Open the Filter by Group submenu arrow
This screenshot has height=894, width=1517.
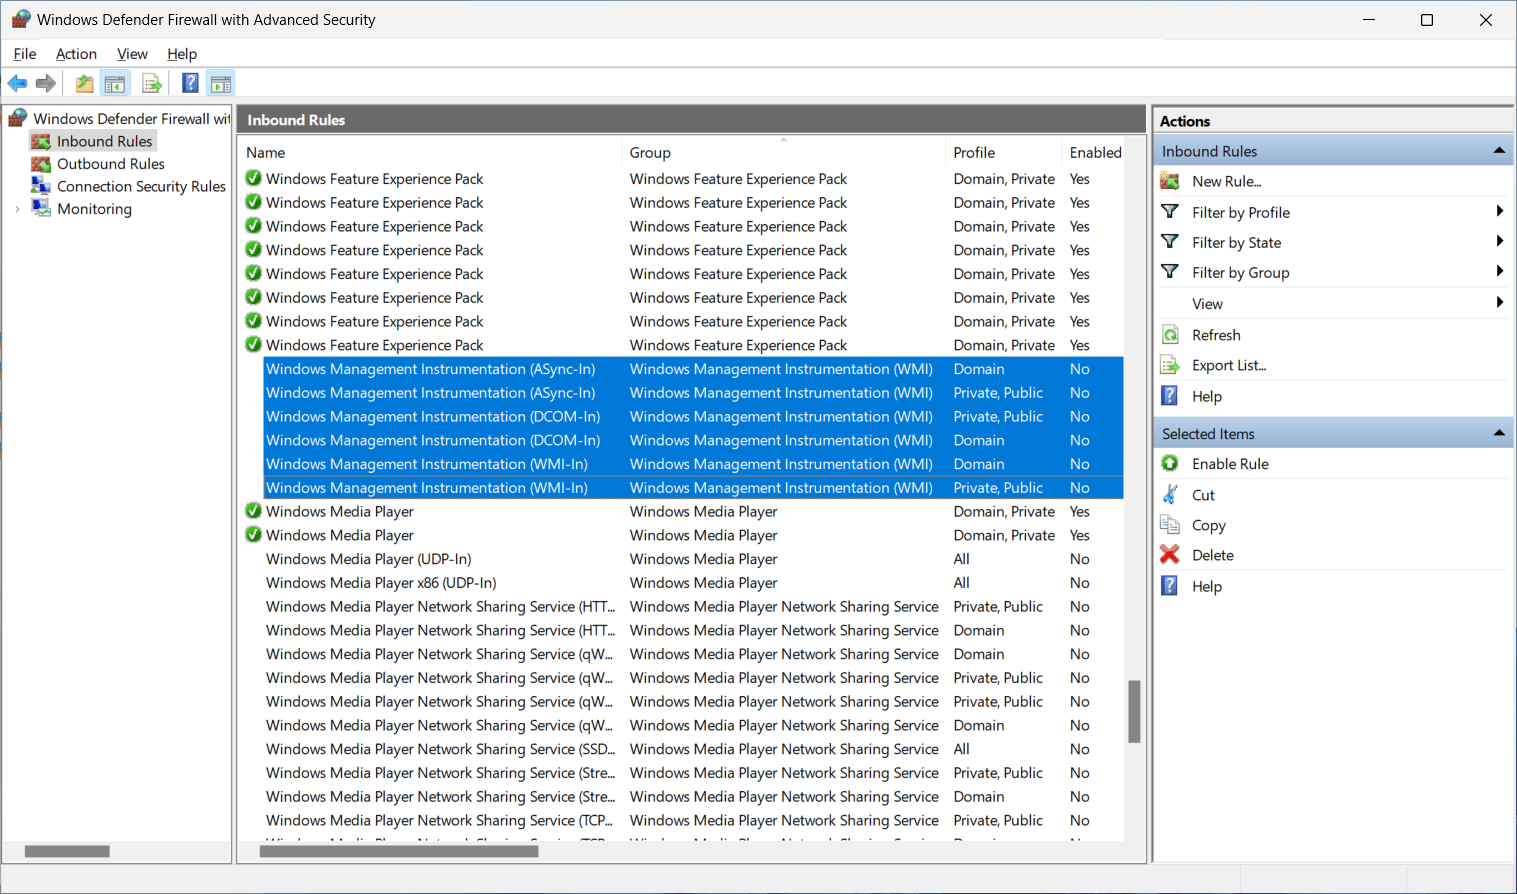[1499, 271]
